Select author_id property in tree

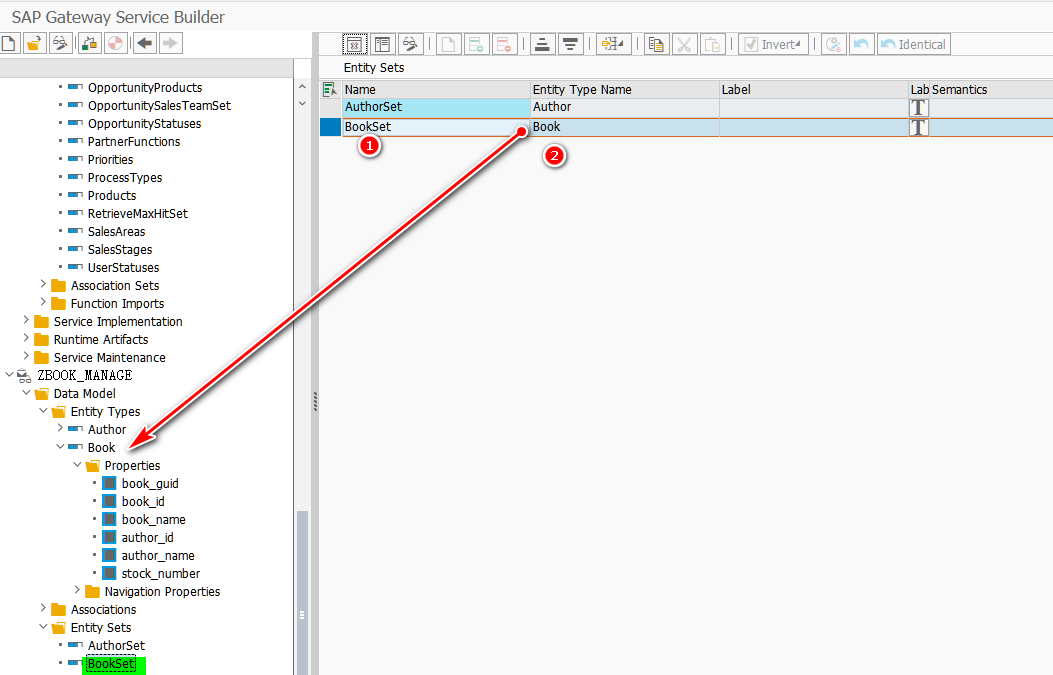point(147,537)
